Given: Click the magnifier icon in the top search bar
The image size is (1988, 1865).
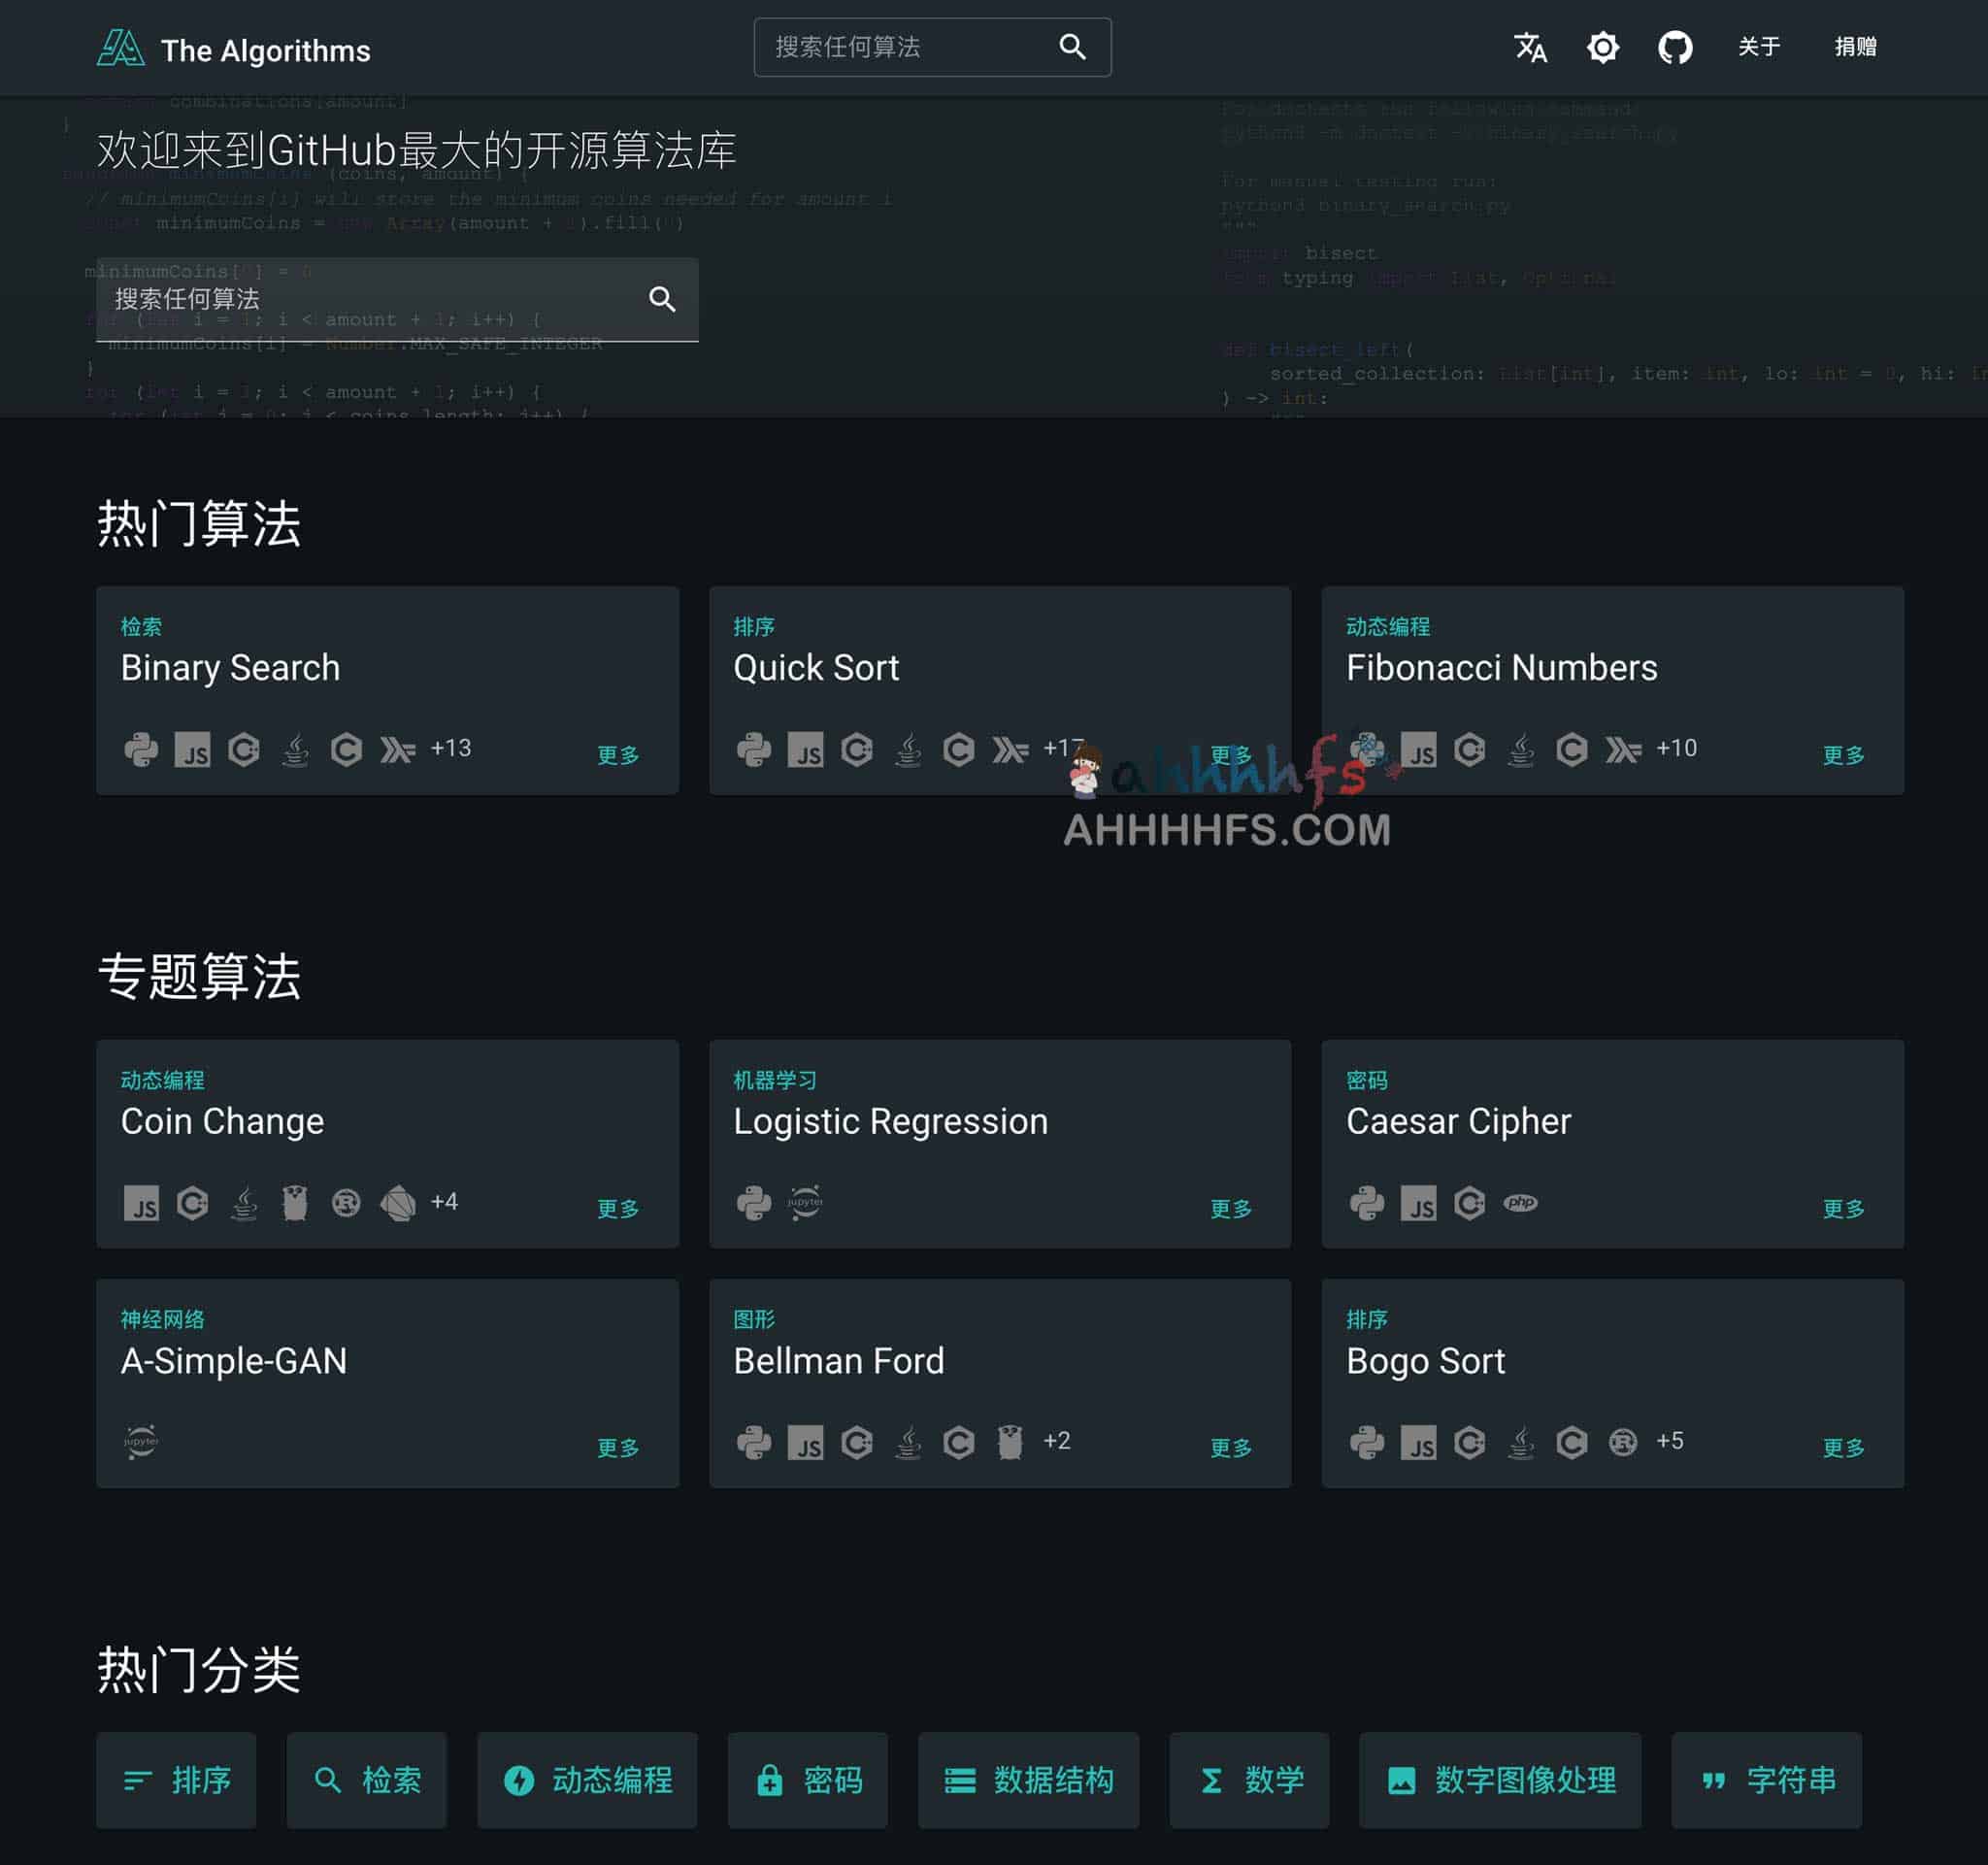Looking at the screenshot, I should point(1072,46).
